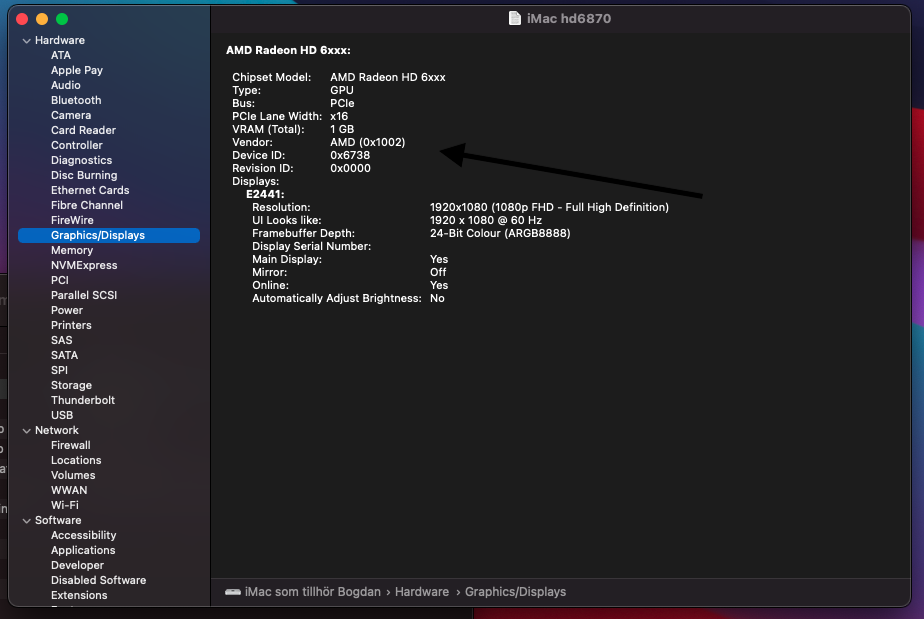
Task: Select Controller in the sidebar
Action: [77, 145]
